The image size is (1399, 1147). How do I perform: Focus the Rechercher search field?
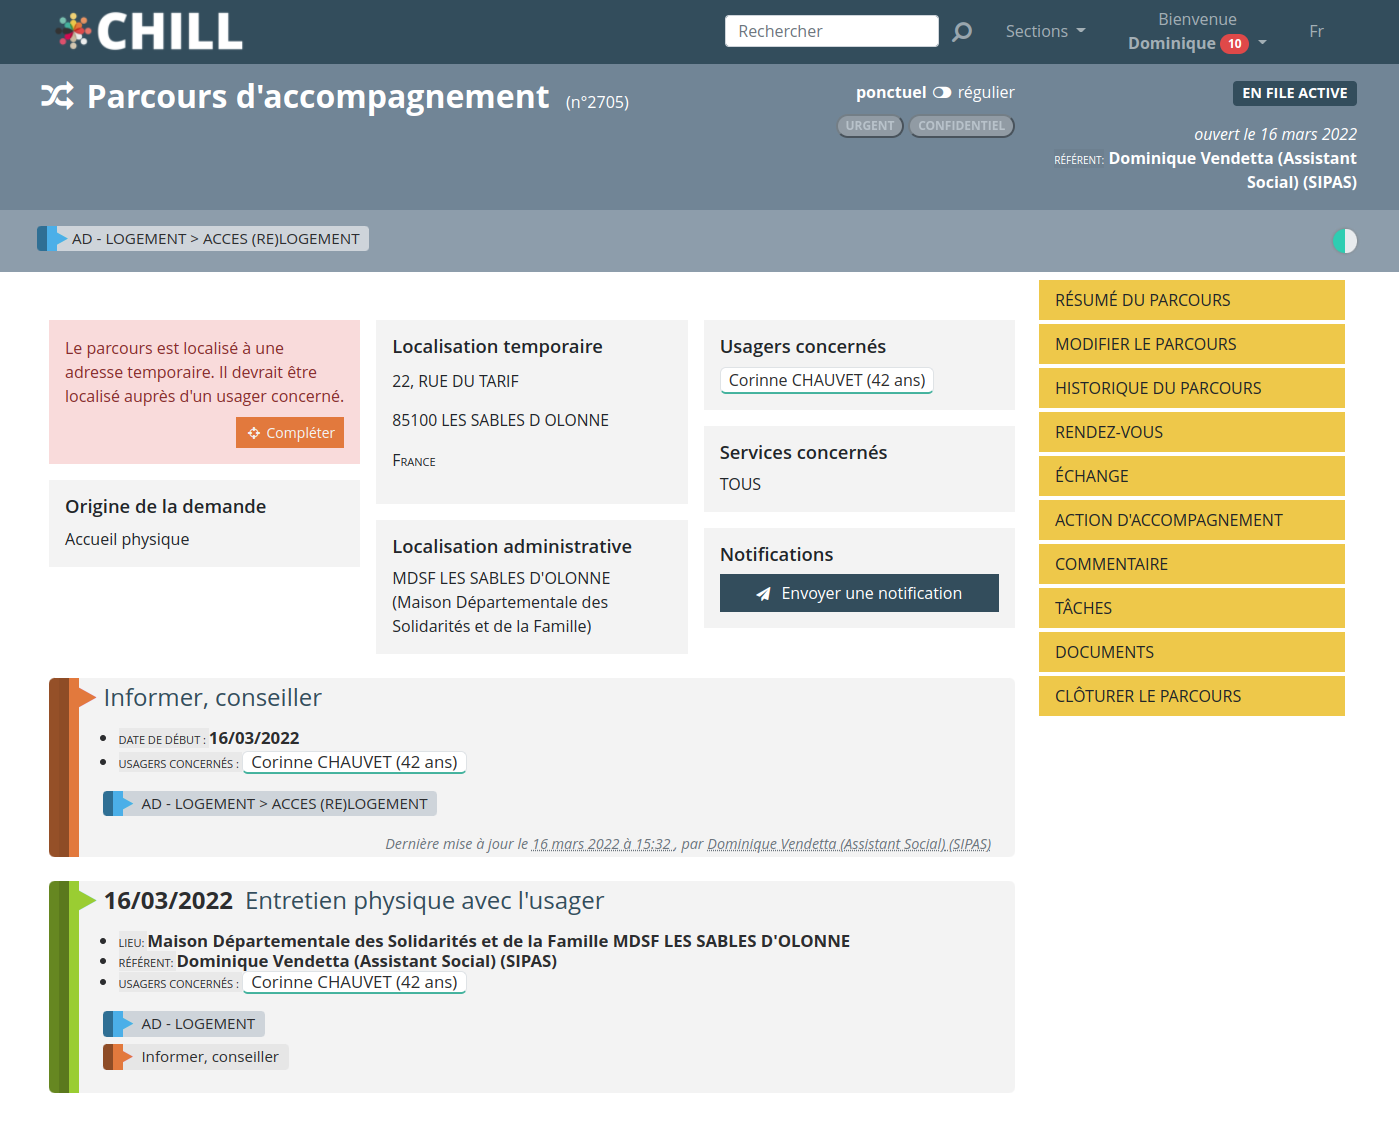click(x=831, y=32)
